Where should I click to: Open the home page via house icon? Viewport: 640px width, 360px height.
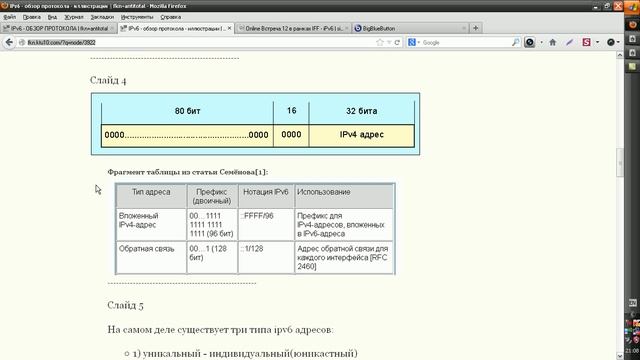pos(553,42)
